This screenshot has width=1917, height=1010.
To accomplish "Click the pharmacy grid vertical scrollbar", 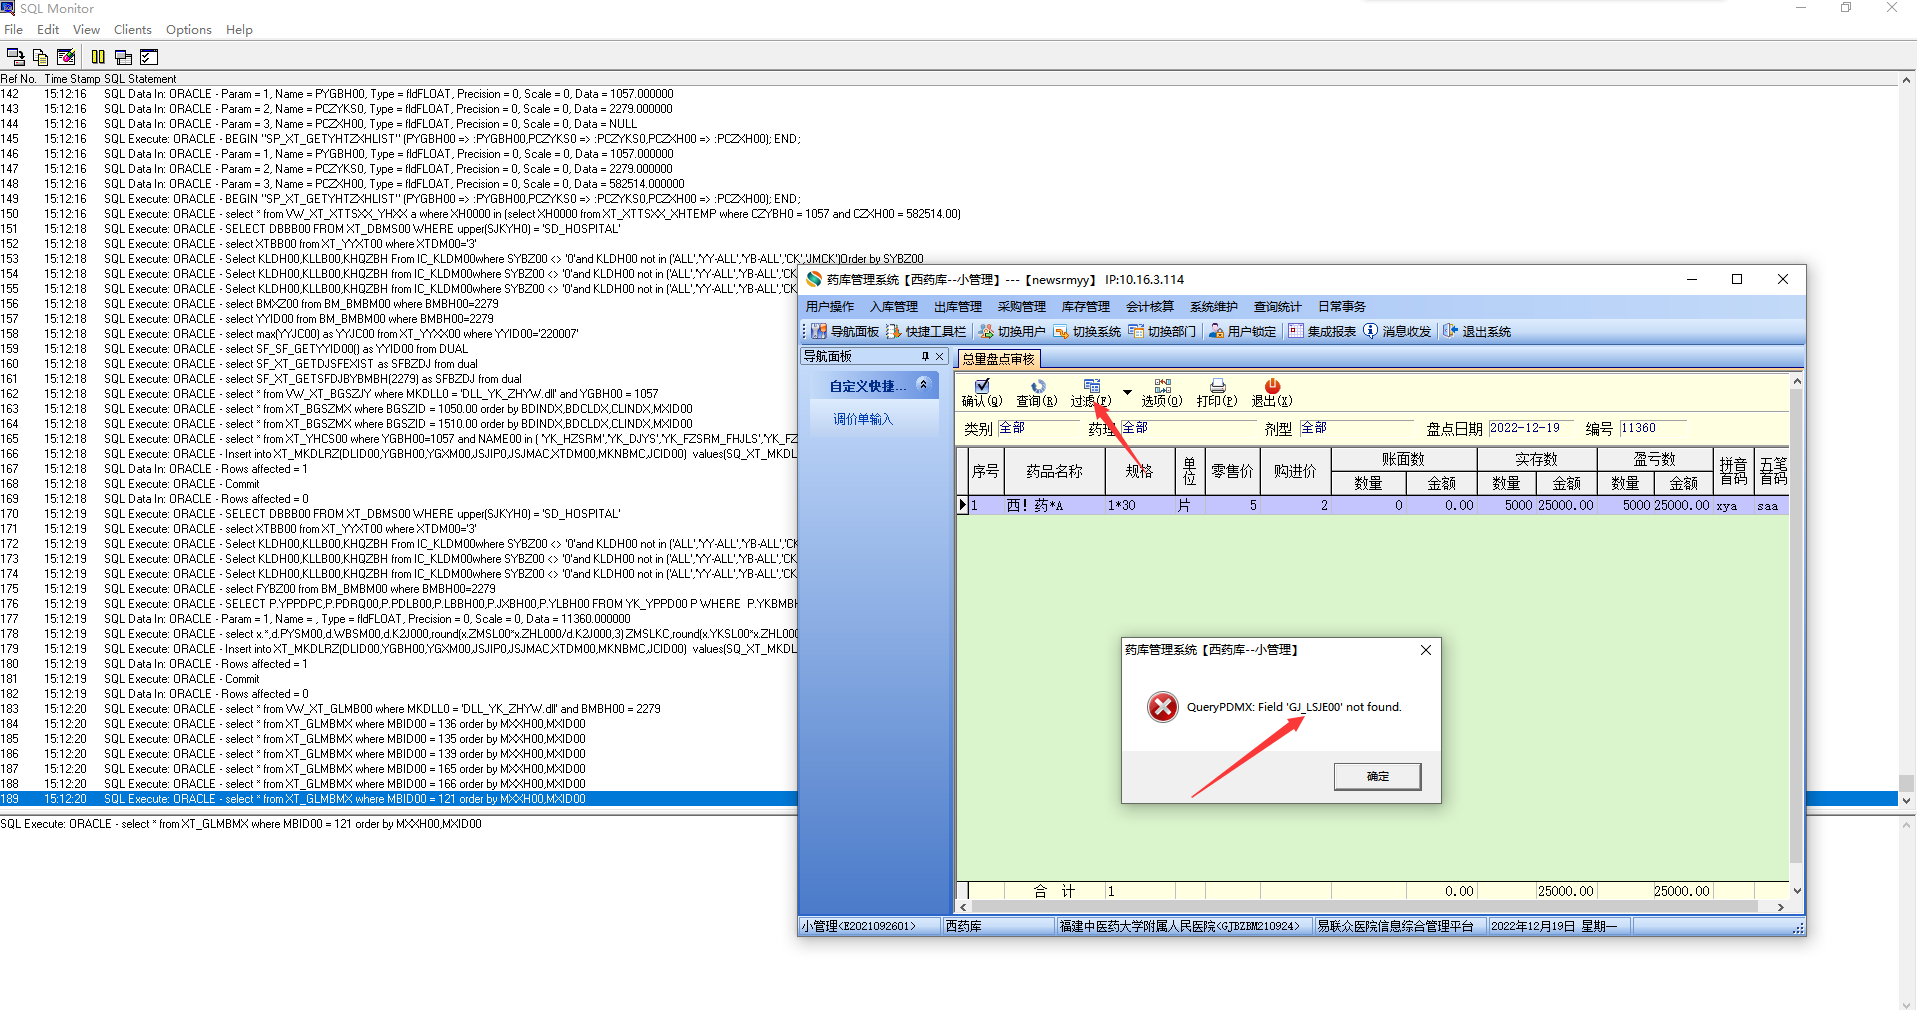I will 1796,635.
